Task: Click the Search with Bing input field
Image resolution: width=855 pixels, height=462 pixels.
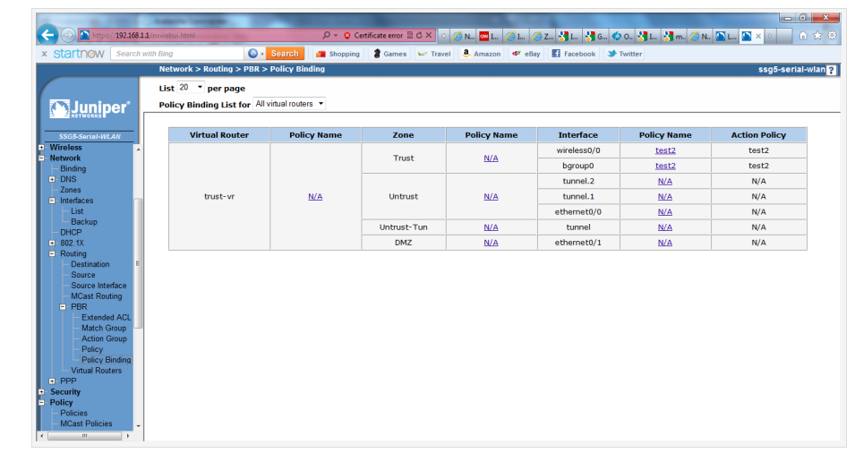Action: pos(177,54)
